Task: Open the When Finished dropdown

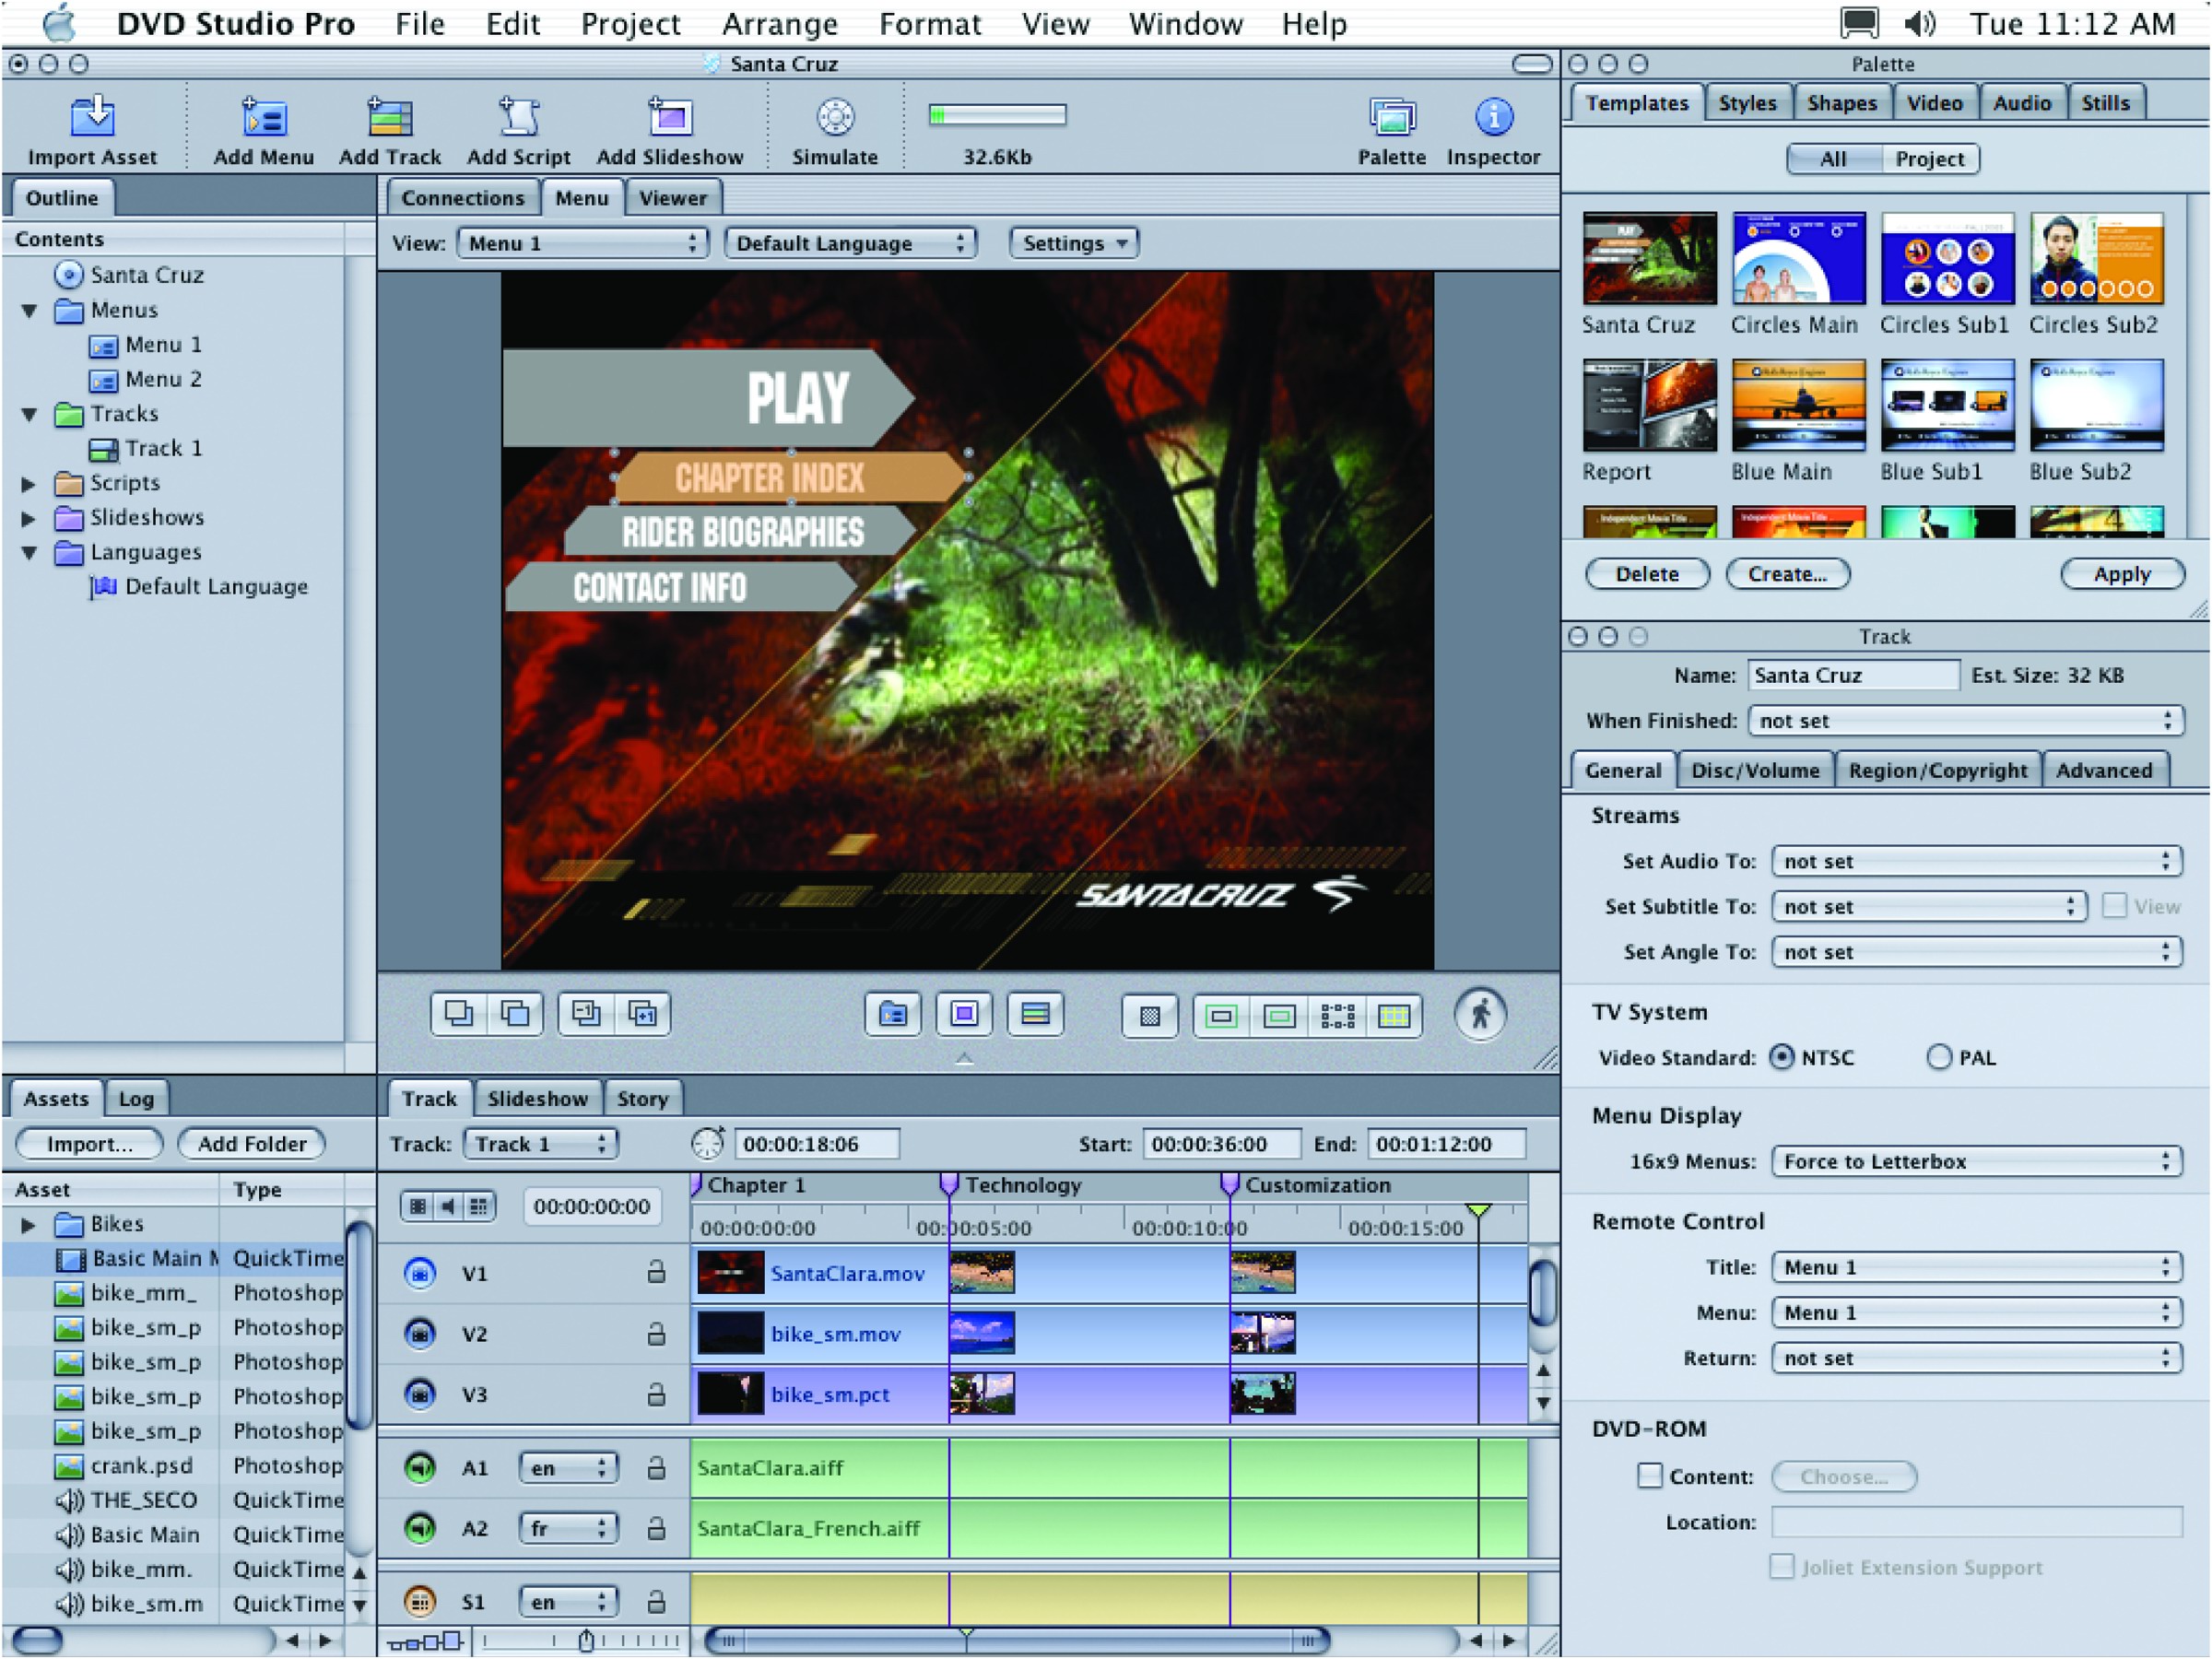Action: [x=1965, y=721]
